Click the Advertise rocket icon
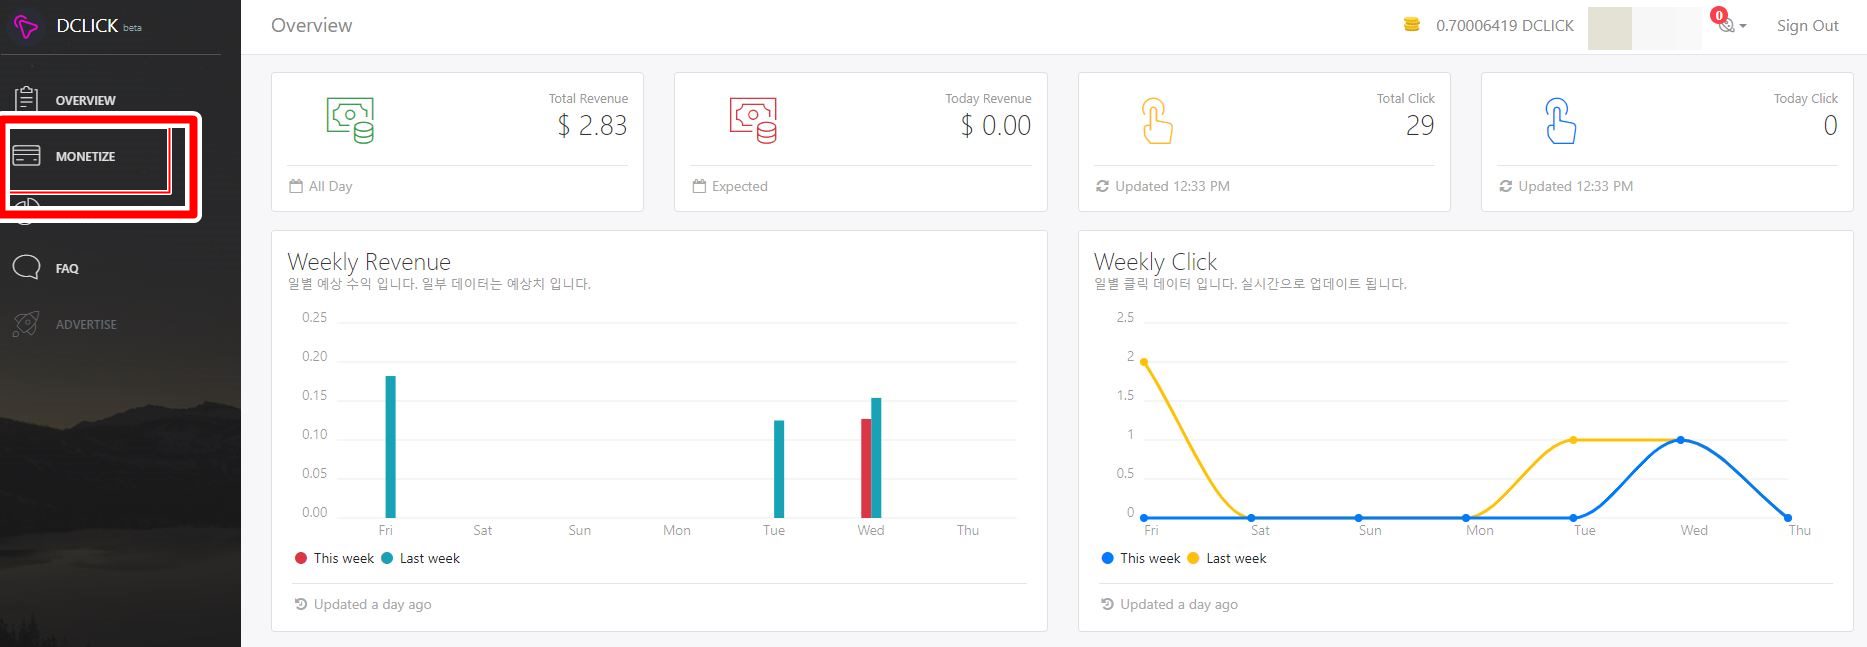 click(26, 323)
